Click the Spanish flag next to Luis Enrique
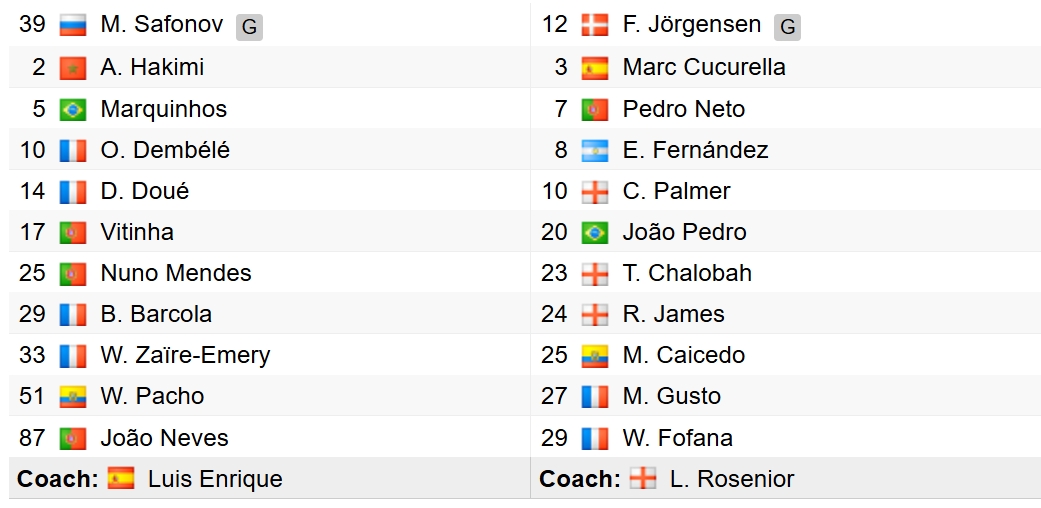The width and height of the screenshot is (1041, 508). [x=121, y=479]
